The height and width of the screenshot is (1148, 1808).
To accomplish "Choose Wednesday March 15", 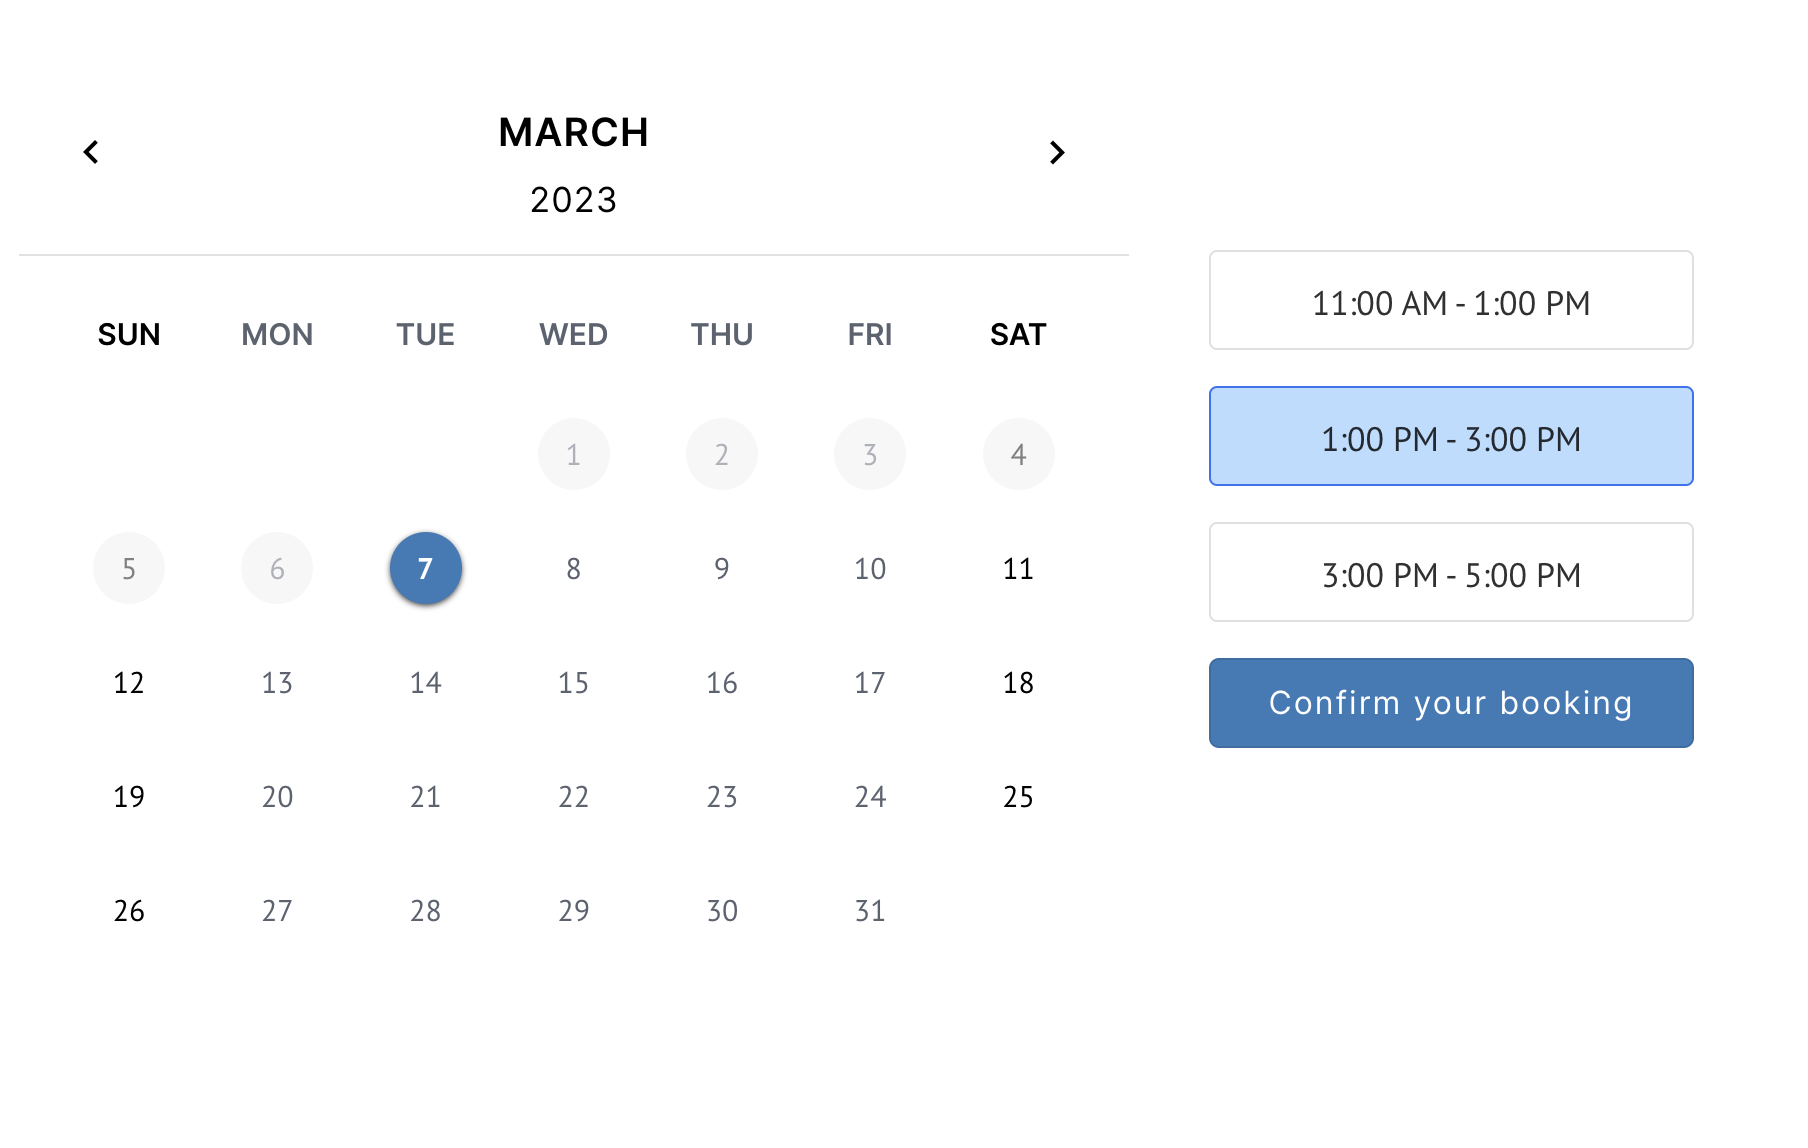I will (x=573, y=683).
